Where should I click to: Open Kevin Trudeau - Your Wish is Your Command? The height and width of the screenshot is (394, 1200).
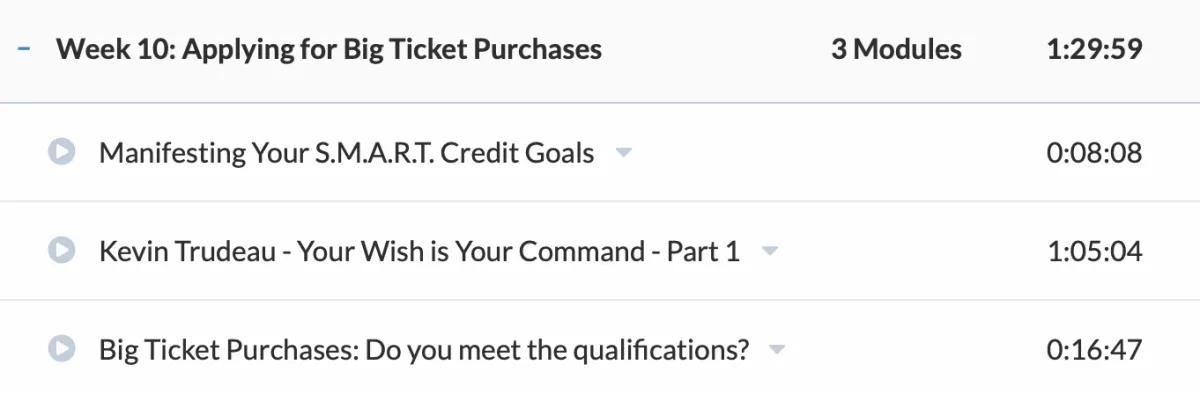(420, 251)
